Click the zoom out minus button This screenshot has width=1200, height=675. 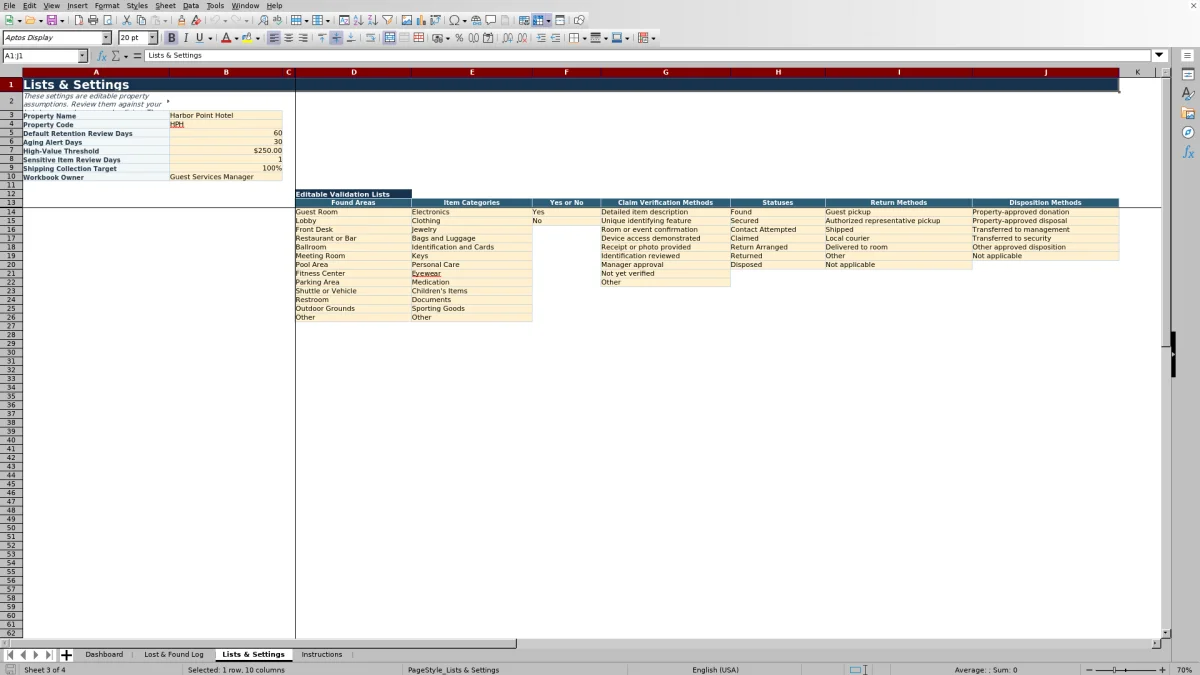coord(1089,670)
